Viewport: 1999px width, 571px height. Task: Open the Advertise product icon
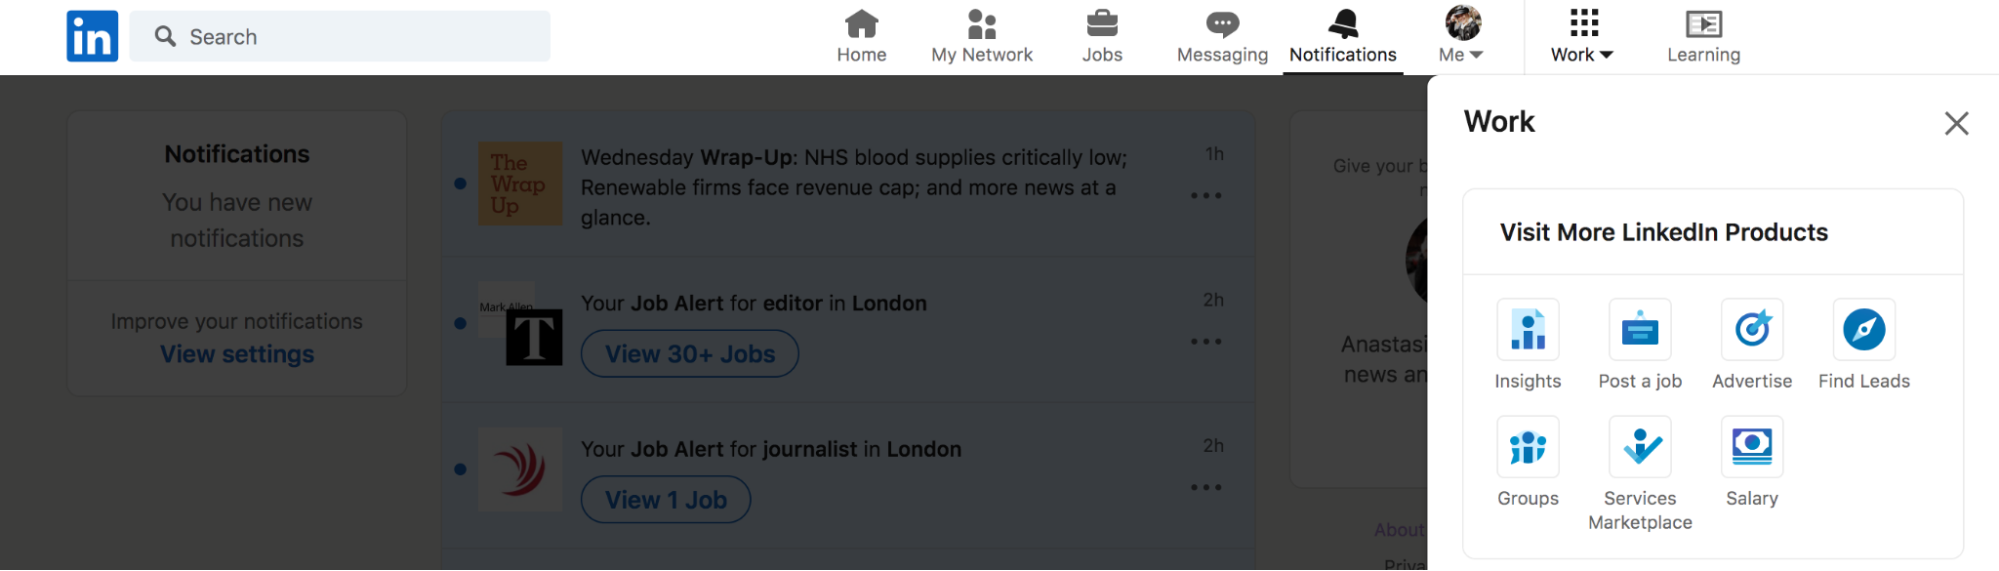[1752, 329]
